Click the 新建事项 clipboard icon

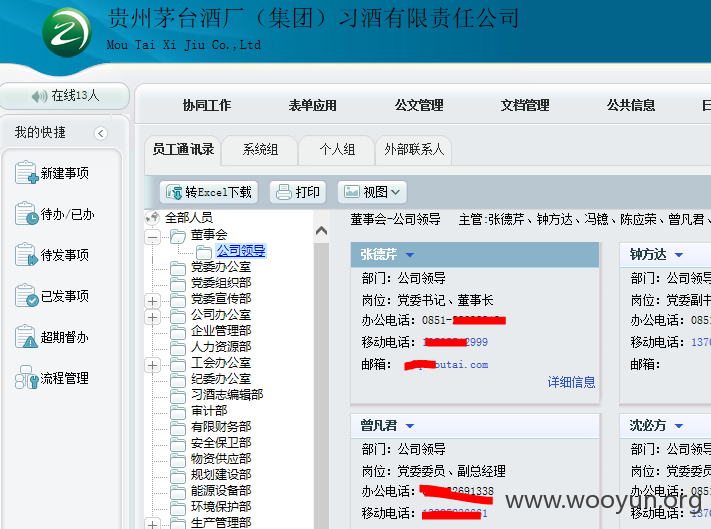point(26,173)
